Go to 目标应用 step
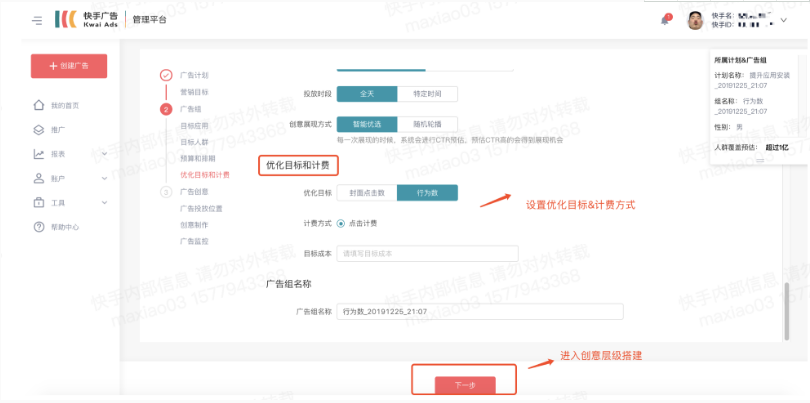 pyautogui.click(x=194, y=126)
